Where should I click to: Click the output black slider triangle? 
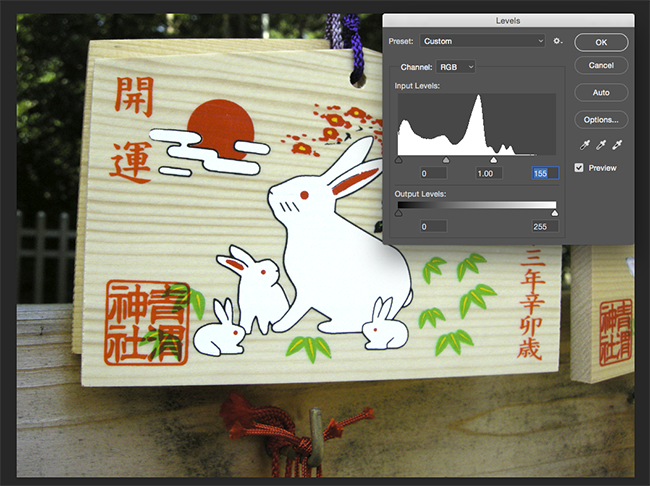tap(398, 213)
